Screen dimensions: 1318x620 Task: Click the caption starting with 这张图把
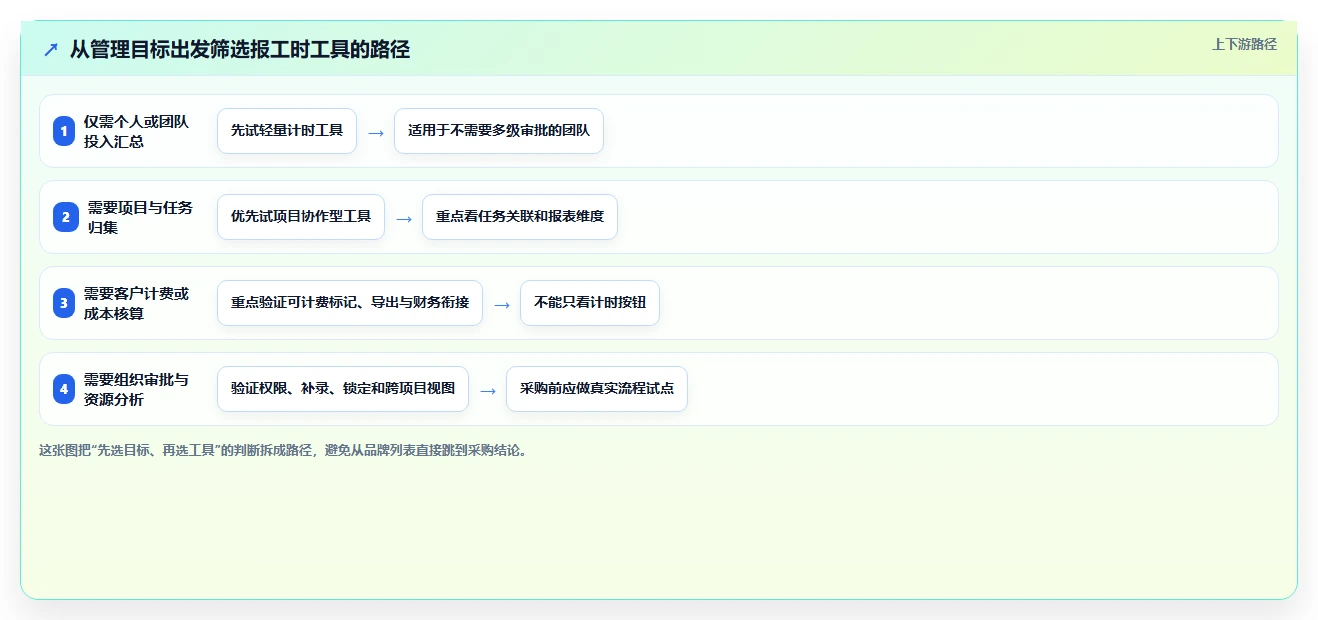coord(283,450)
